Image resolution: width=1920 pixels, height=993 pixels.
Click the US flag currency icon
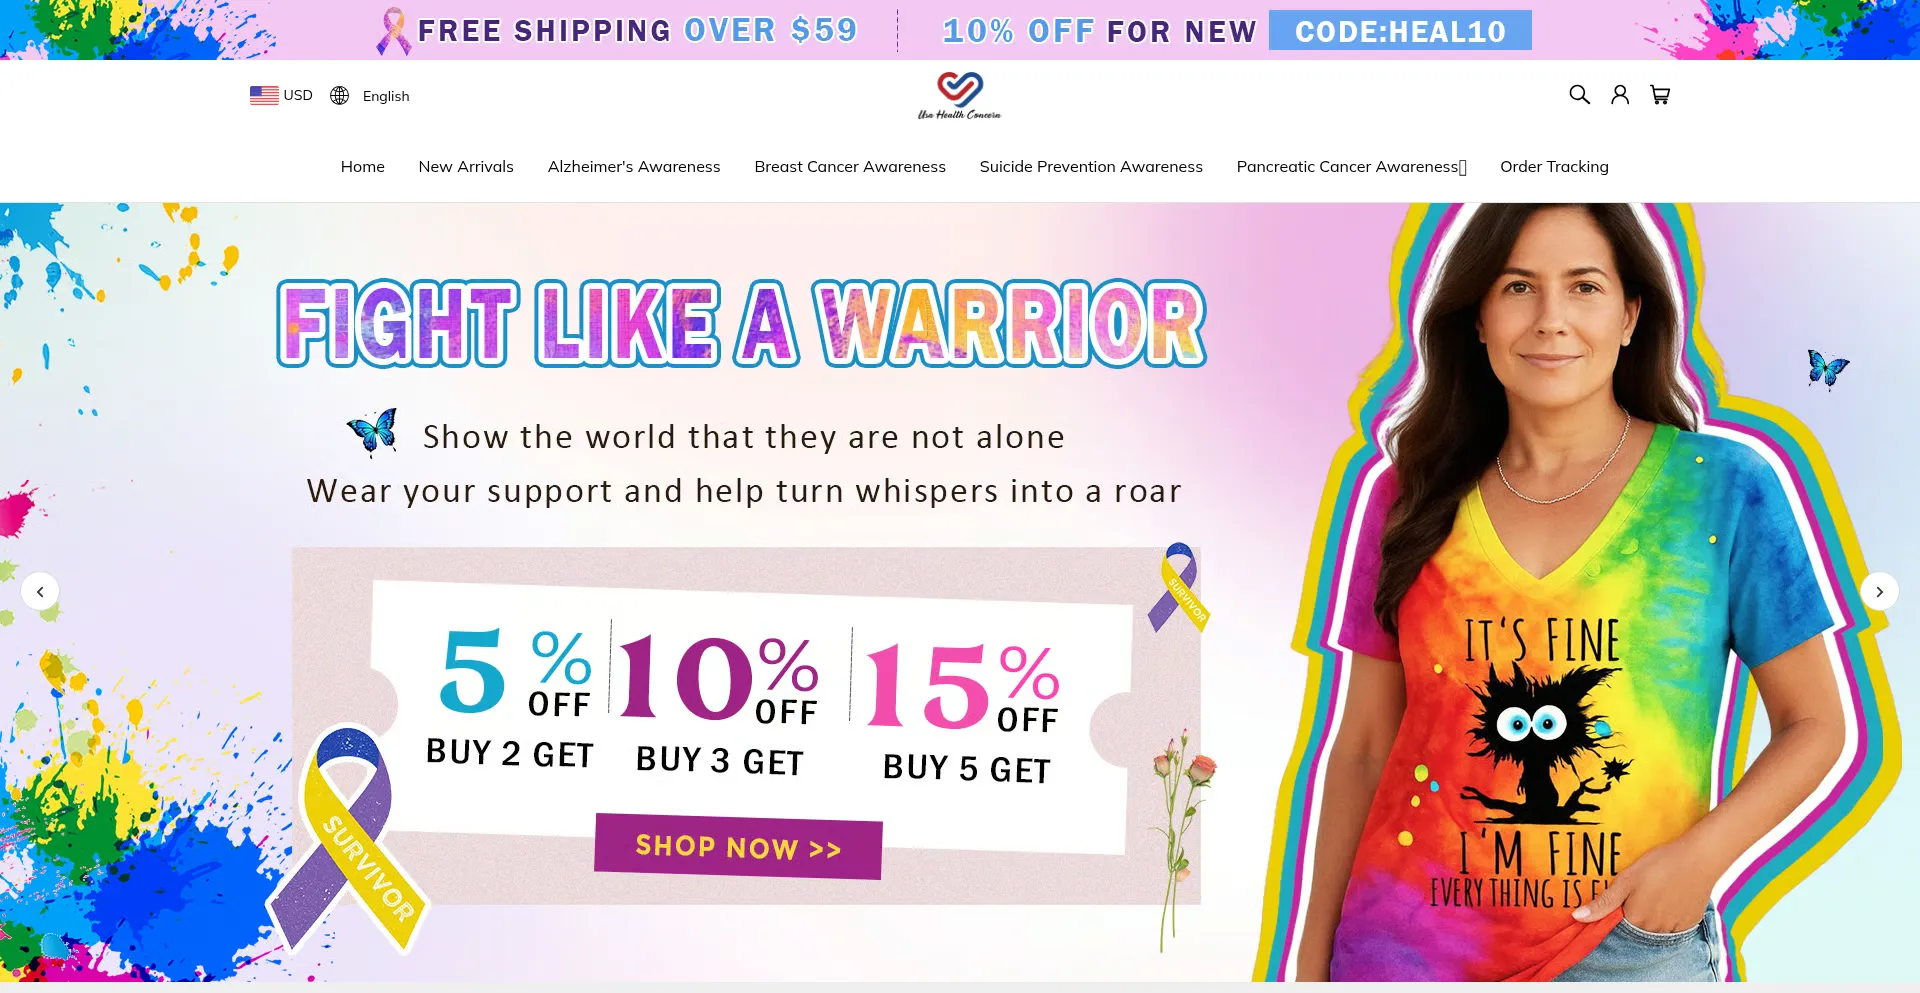tap(264, 95)
